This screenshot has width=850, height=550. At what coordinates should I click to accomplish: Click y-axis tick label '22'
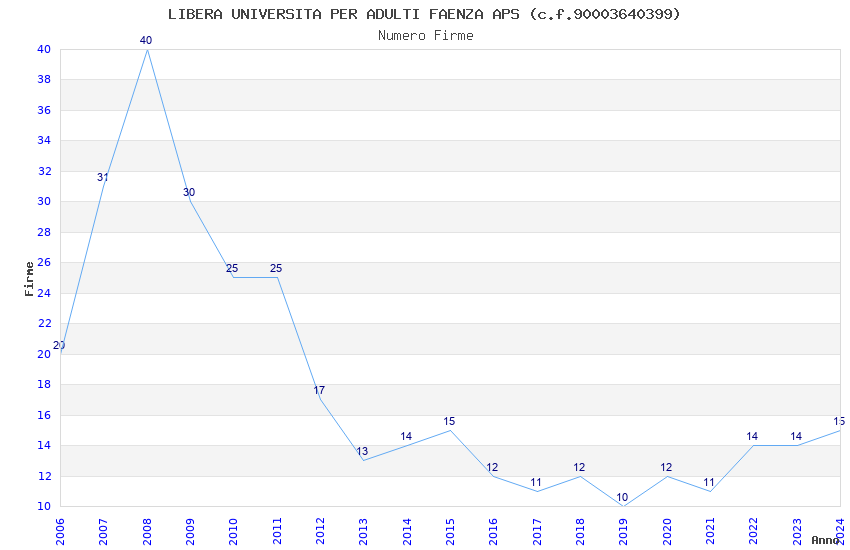point(44,323)
